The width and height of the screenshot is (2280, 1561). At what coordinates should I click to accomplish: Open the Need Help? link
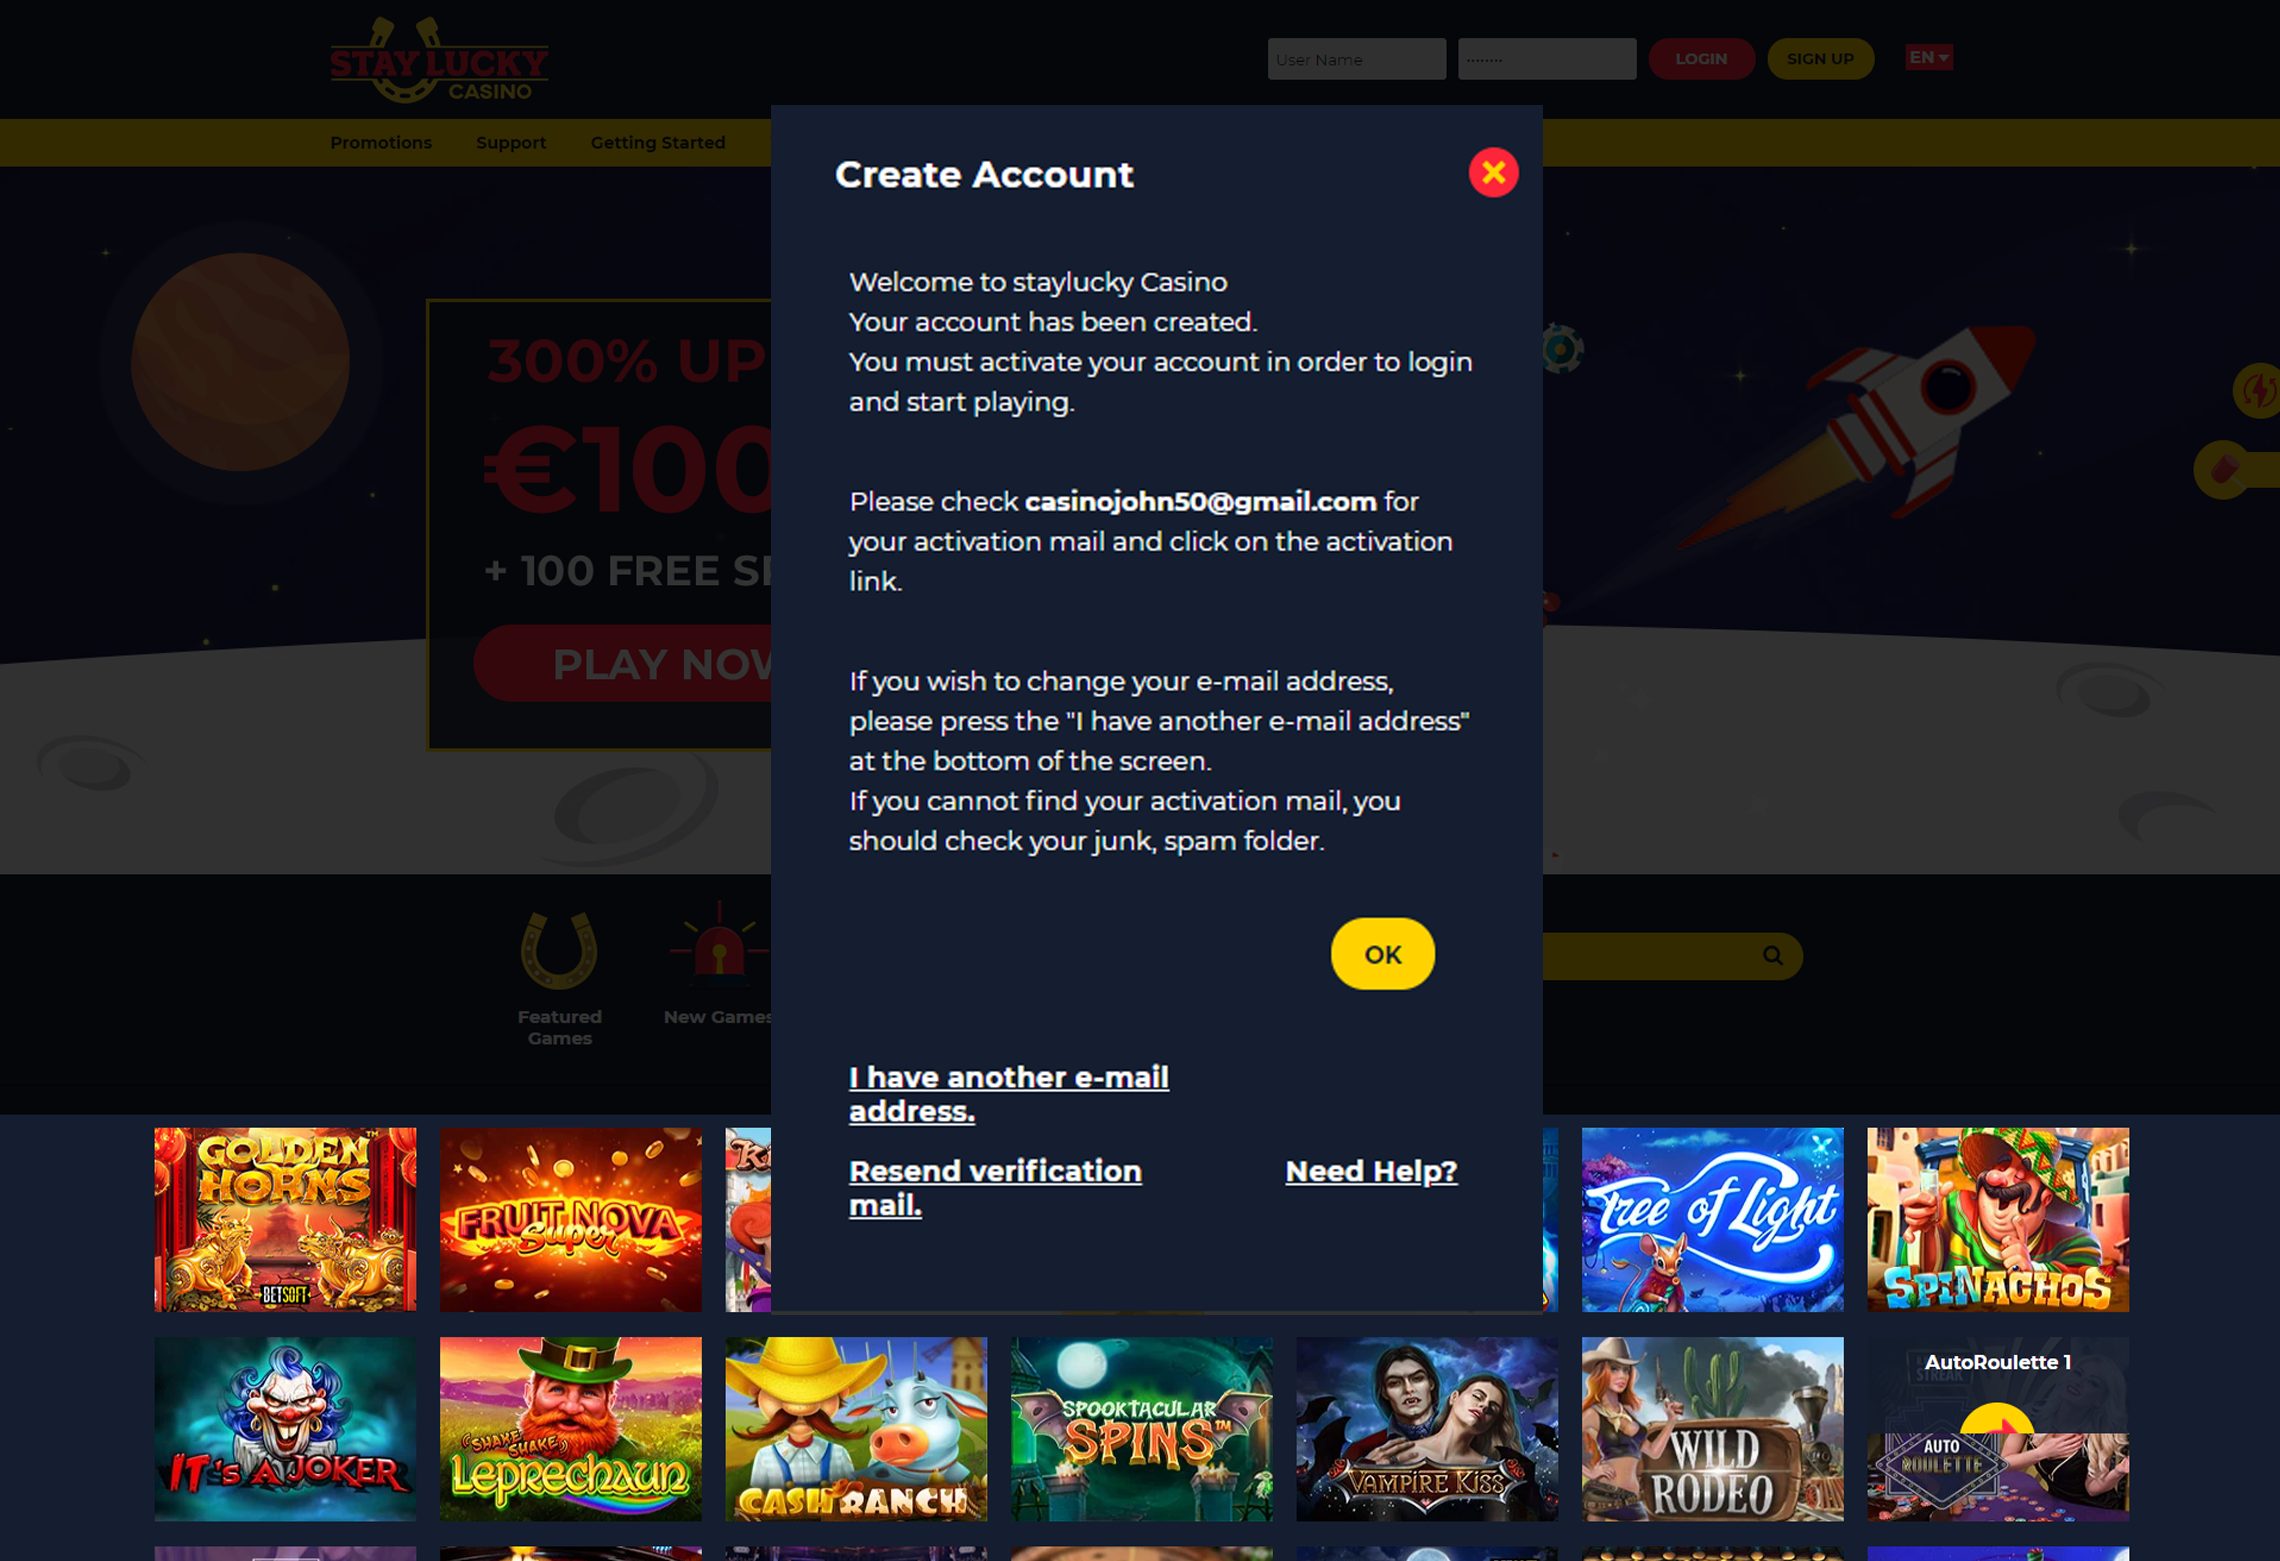pos(1371,1170)
